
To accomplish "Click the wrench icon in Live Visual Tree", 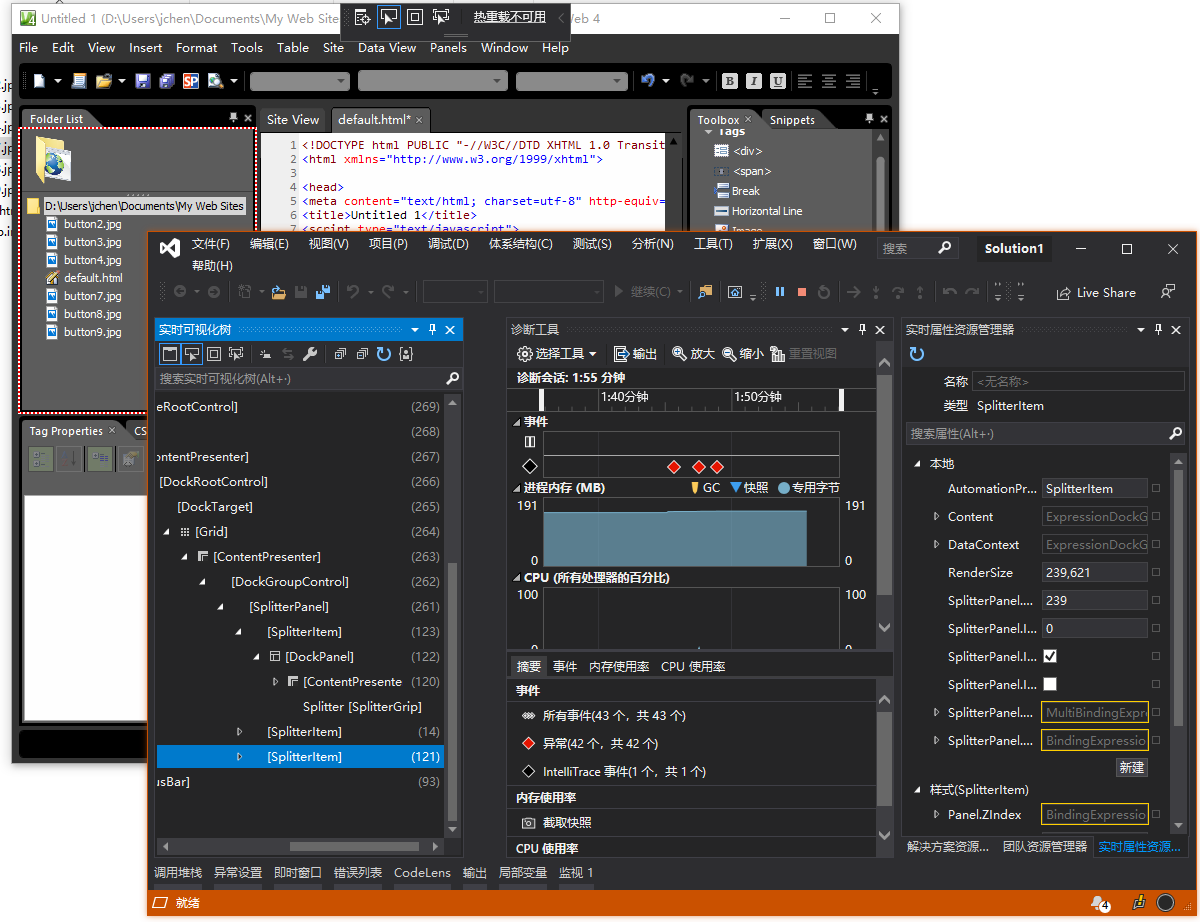I will point(309,354).
